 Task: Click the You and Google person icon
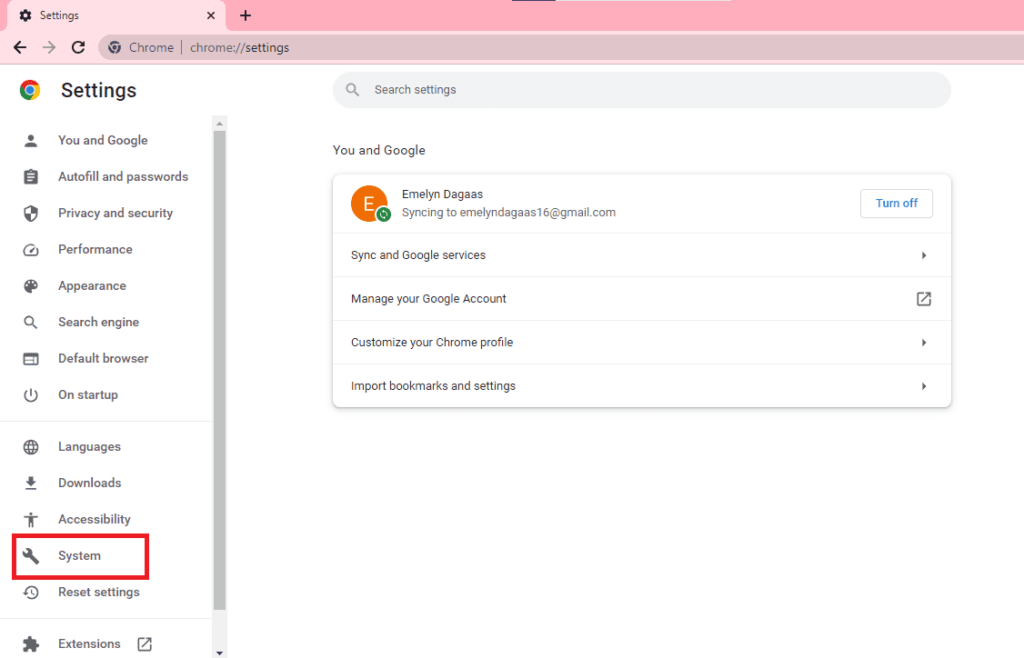coord(31,140)
